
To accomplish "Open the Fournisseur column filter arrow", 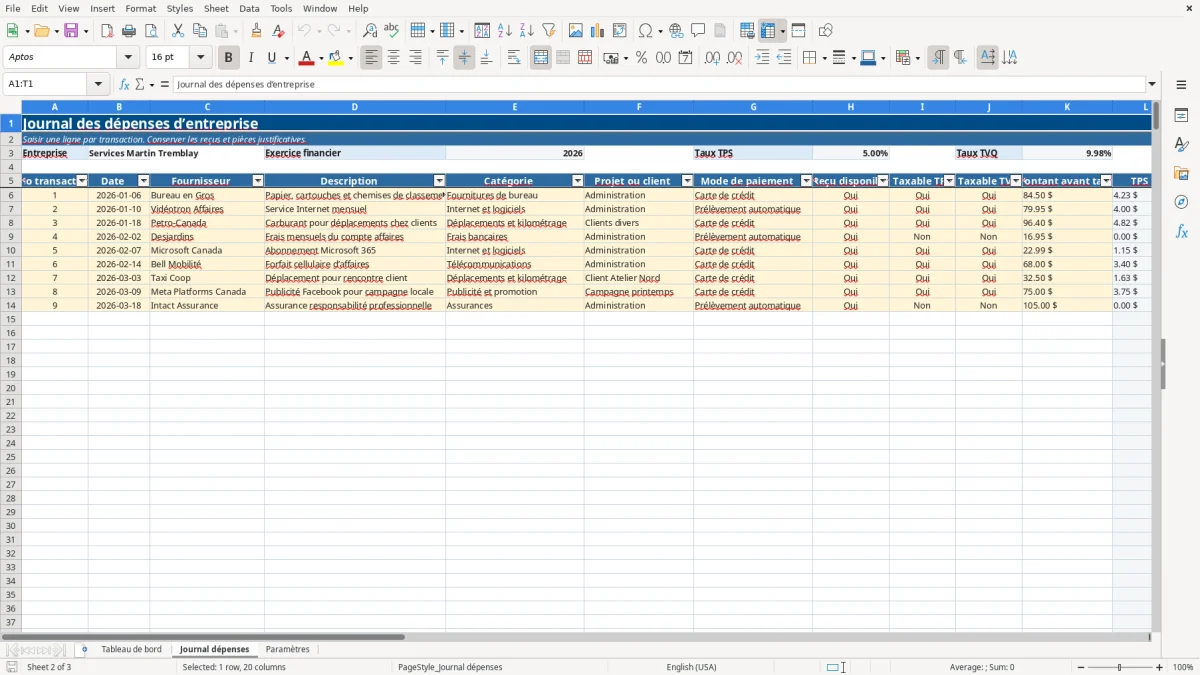I will click(258, 181).
